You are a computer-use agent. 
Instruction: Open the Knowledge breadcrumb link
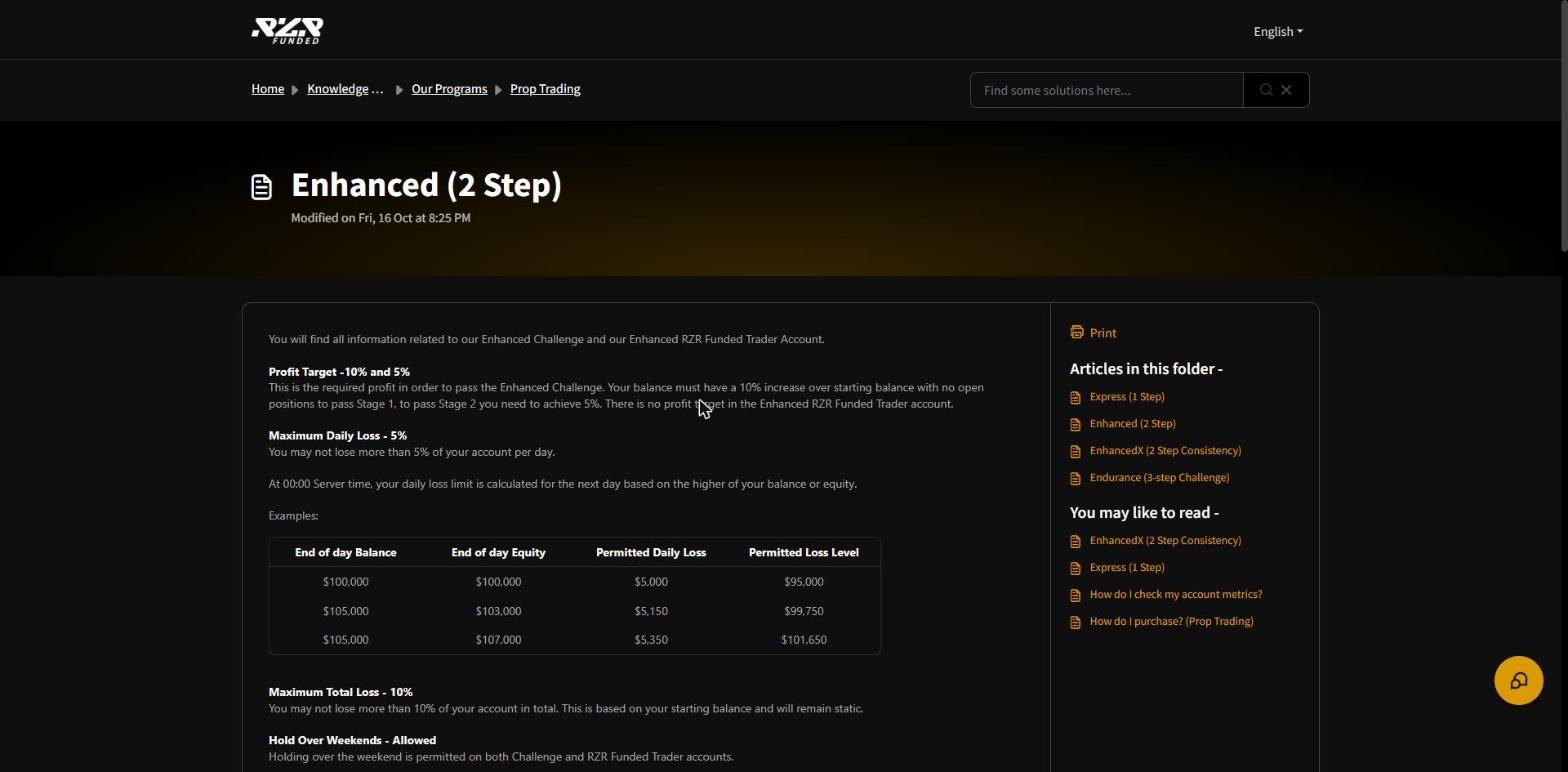click(x=345, y=89)
